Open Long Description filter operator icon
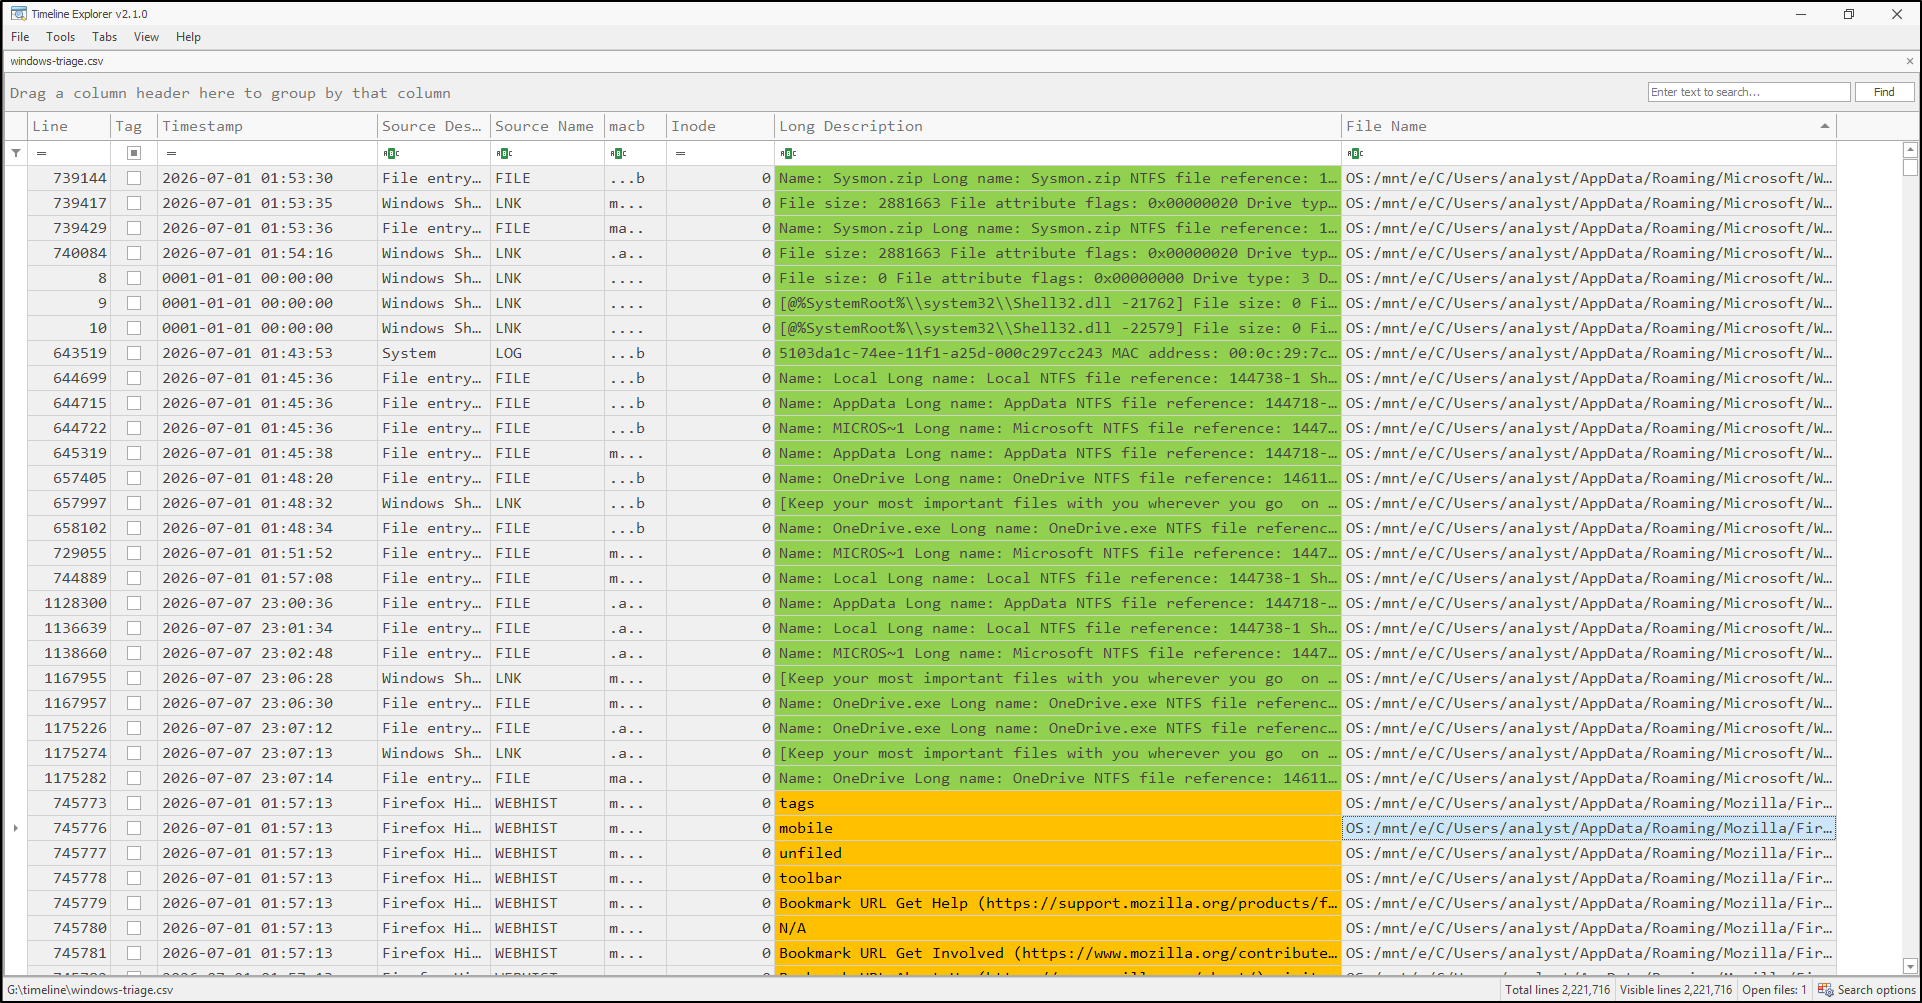The height and width of the screenshot is (1003, 1922). point(788,153)
